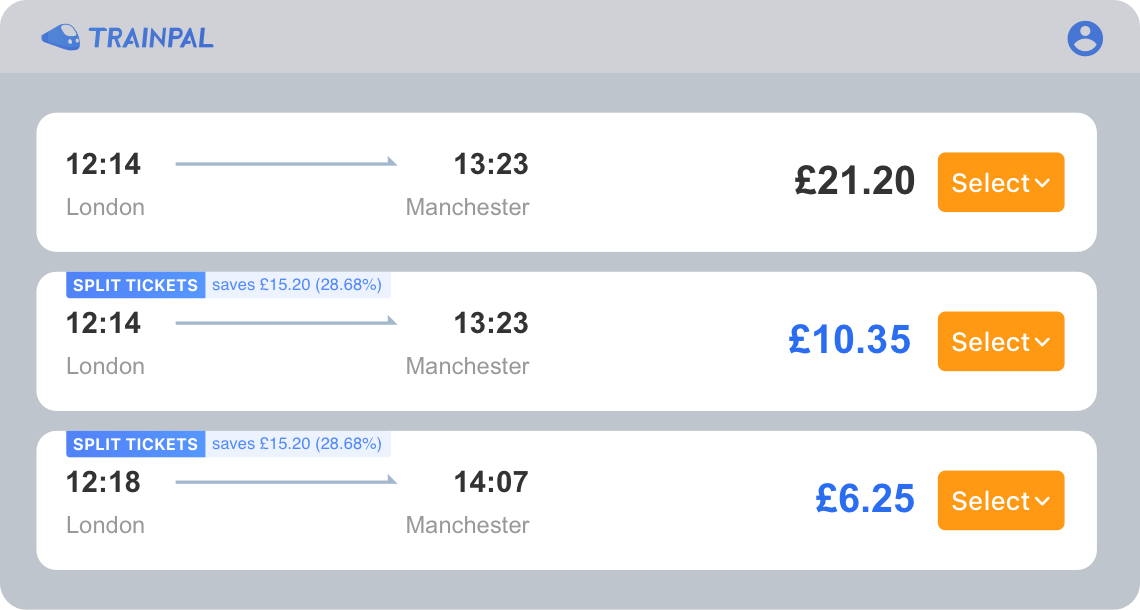The width and height of the screenshot is (1140, 610).
Task: Click savings label on 12:18 journey
Action: (x=297, y=444)
